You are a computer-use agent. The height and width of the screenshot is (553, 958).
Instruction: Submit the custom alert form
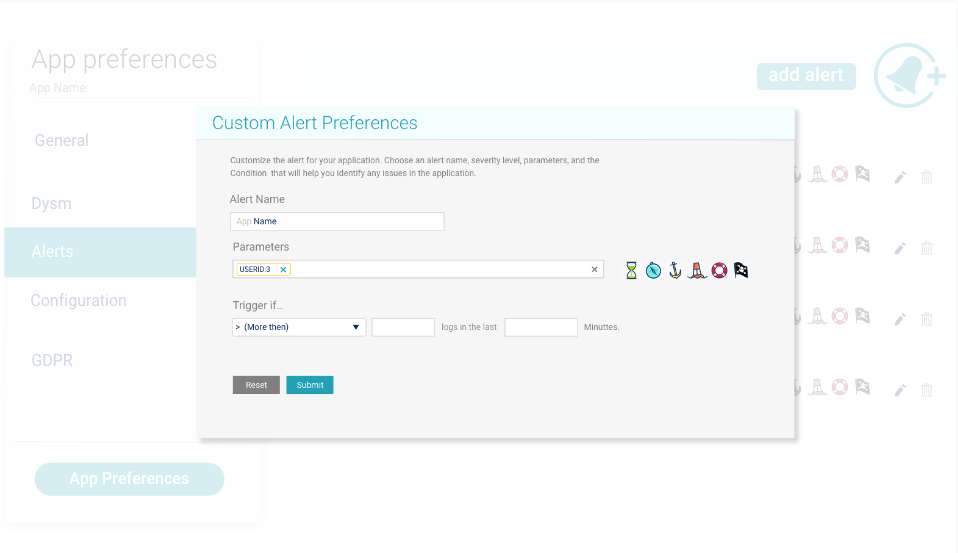[310, 385]
